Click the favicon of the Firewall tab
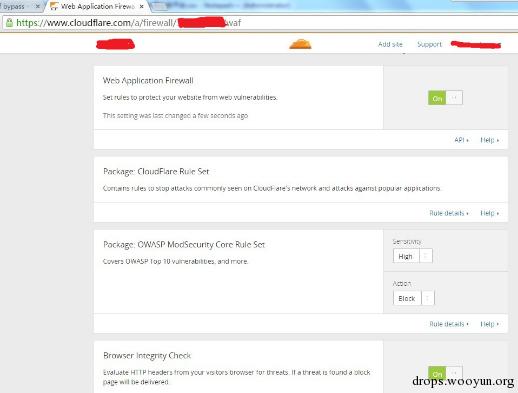Screen dimensions: 518x393 (x=54, y=6)
